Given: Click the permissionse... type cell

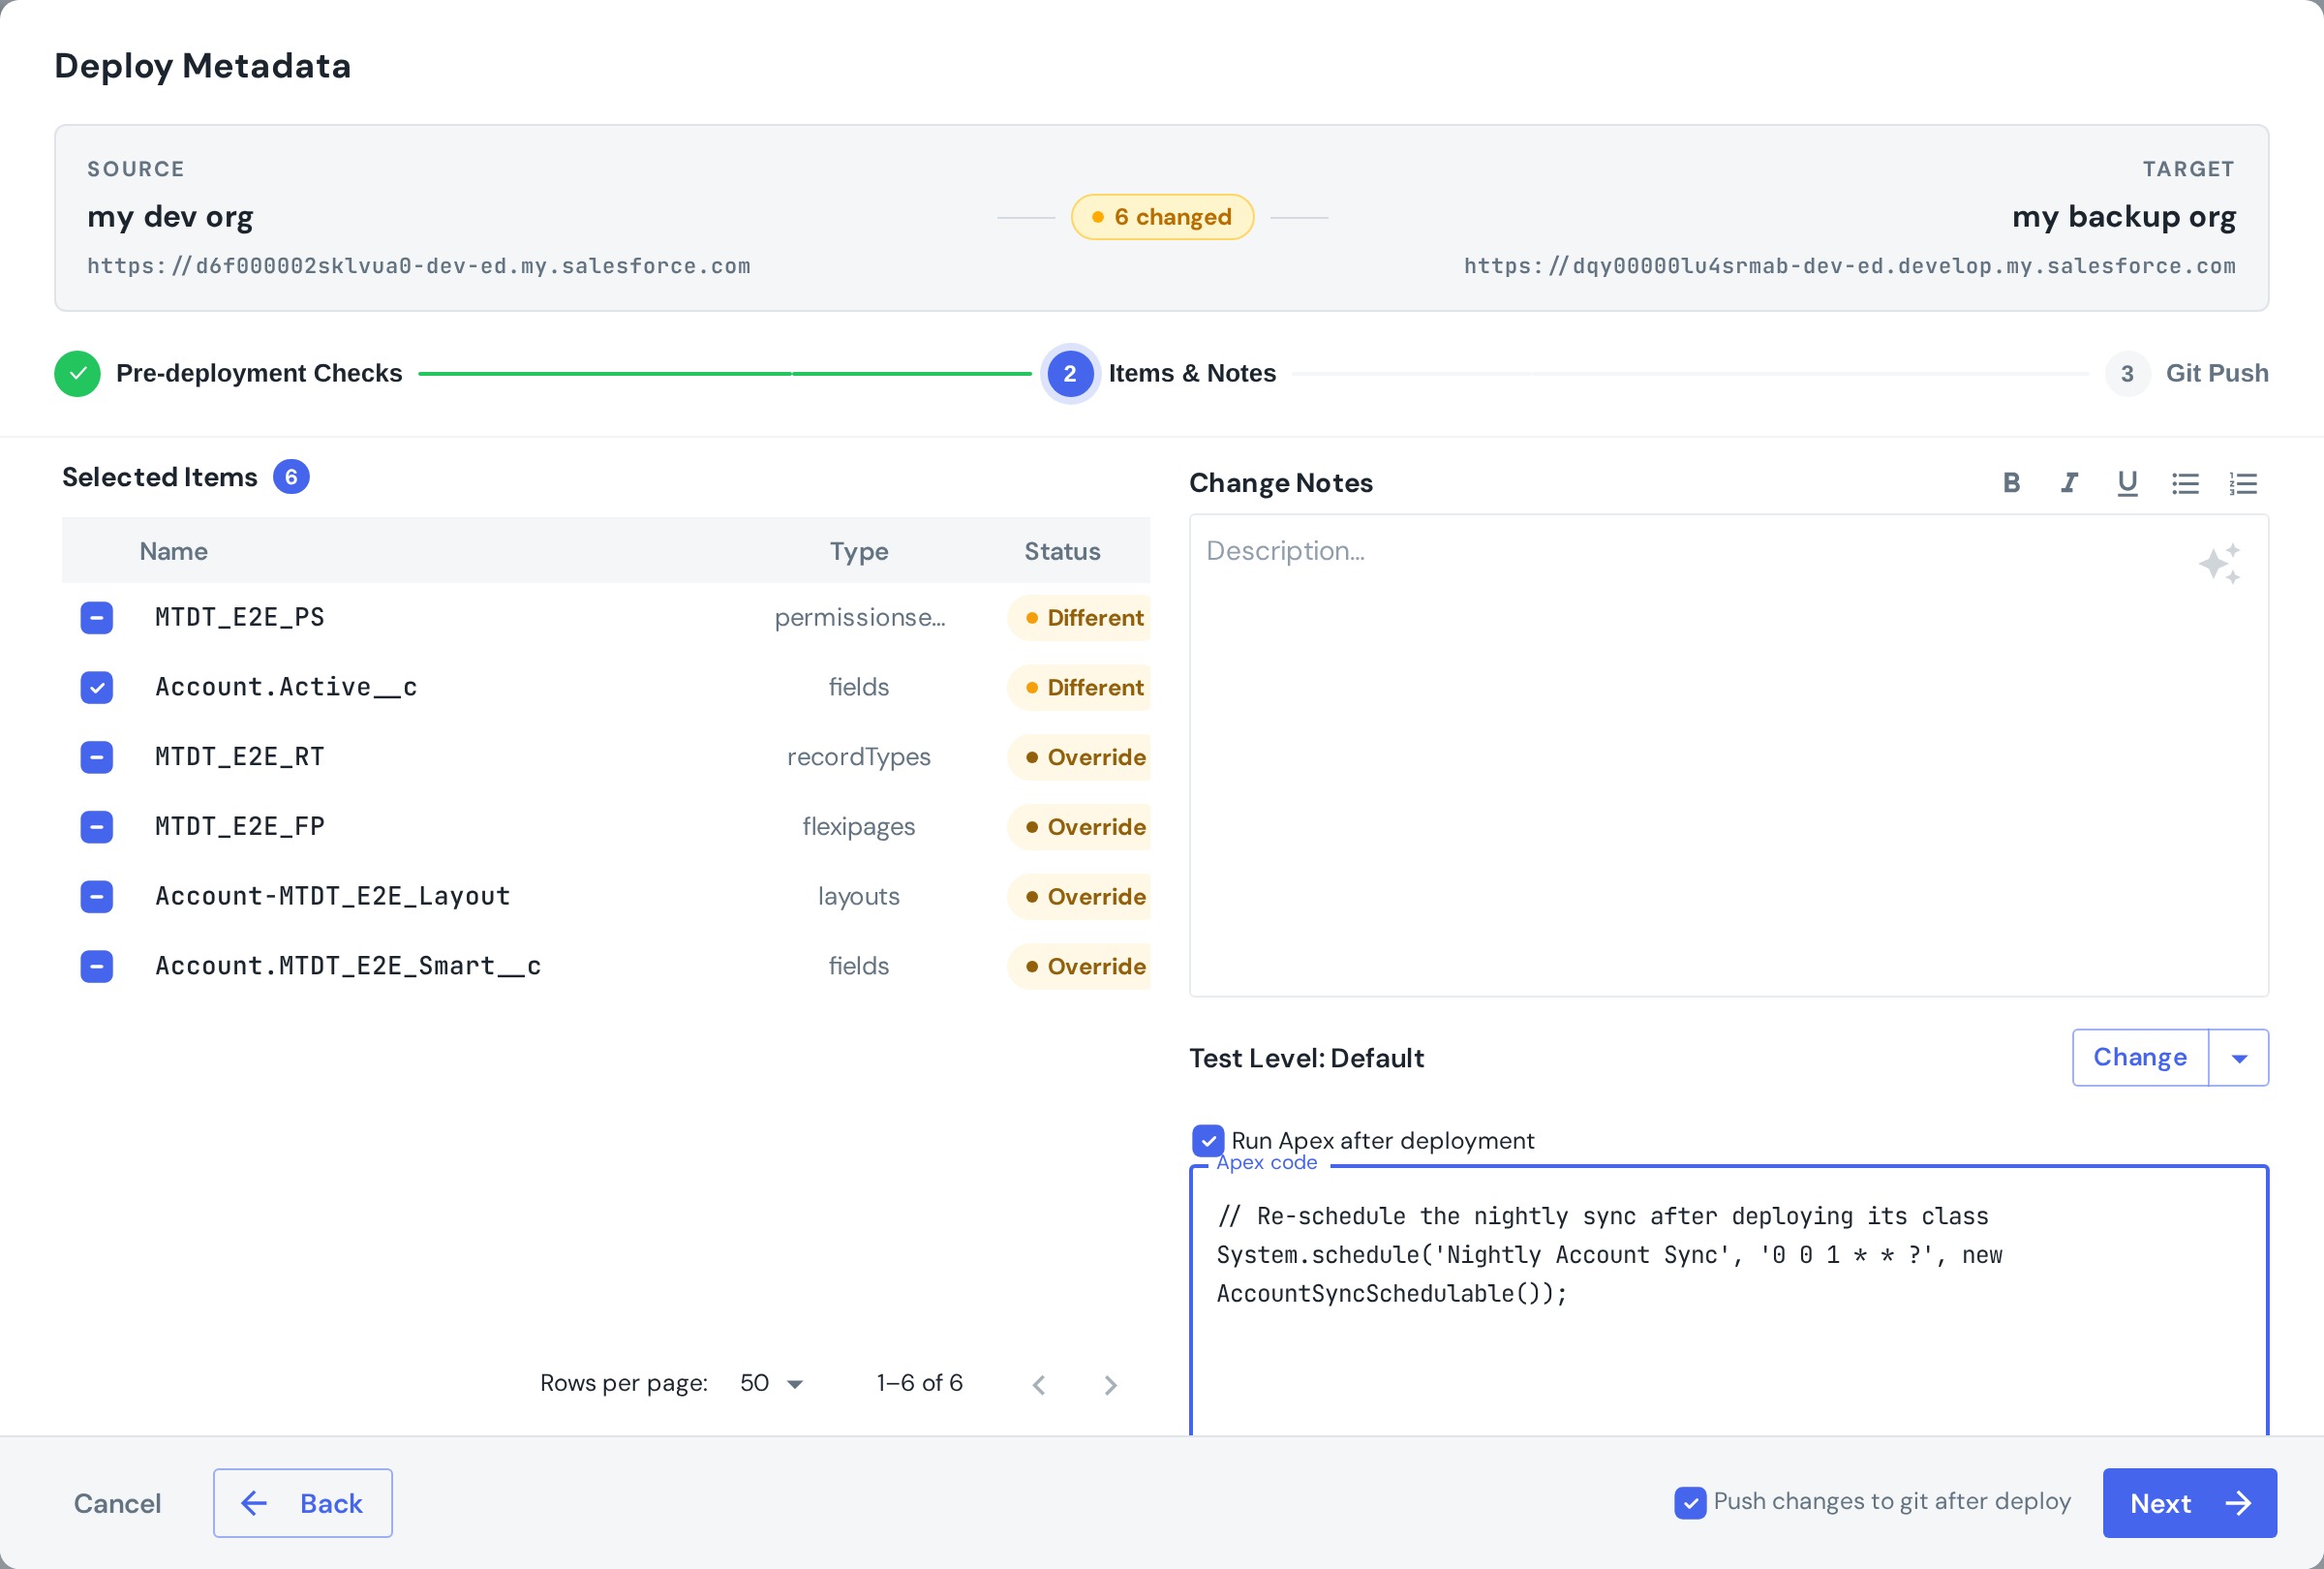Looking at the screenshot, I should click(859, 617).
